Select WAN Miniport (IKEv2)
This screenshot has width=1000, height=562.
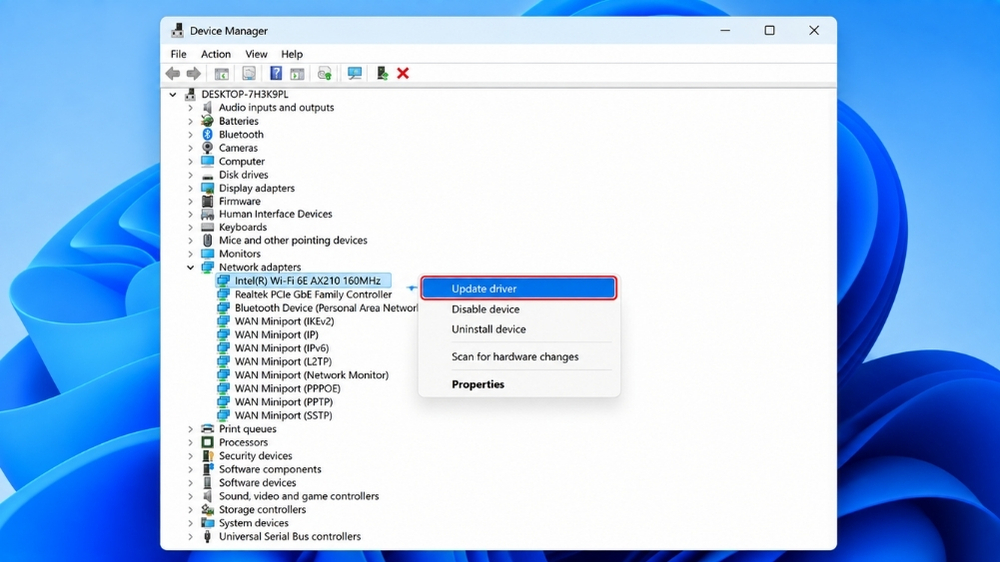click(x=284, y=321)
